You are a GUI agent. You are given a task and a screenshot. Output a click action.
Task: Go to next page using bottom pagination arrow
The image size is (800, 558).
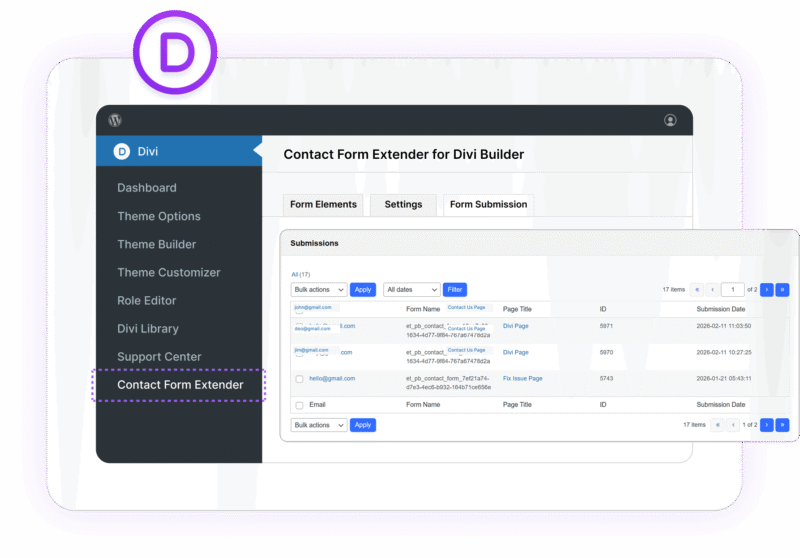coord(766,425)
